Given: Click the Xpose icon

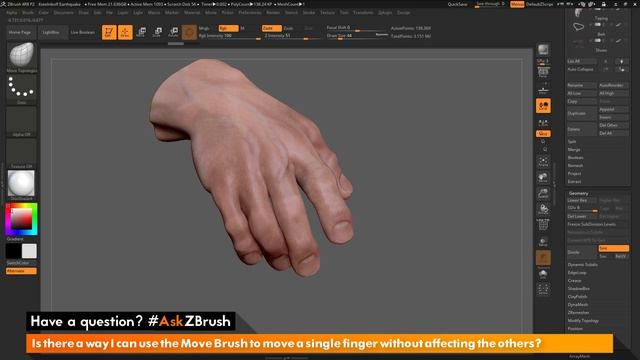Looking at the screenshot, I should (x=543, y=290).
